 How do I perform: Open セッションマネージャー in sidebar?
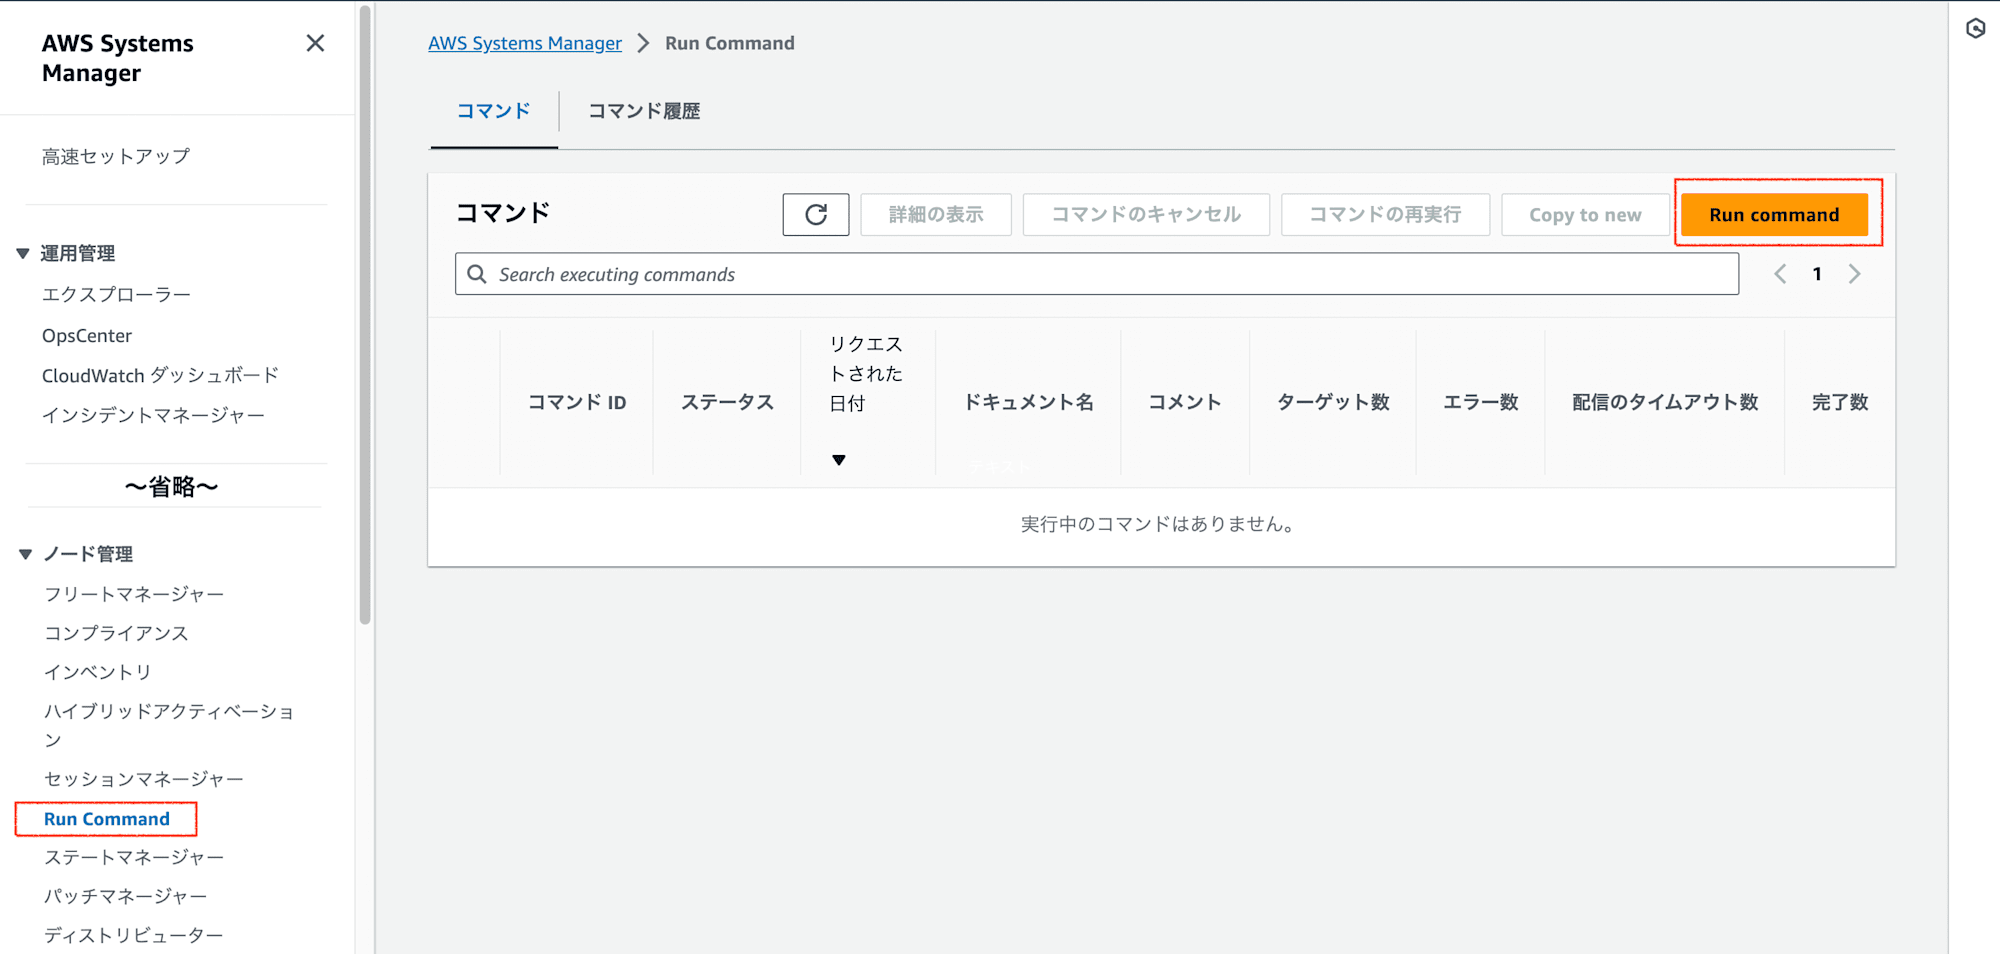click(144, 778)
